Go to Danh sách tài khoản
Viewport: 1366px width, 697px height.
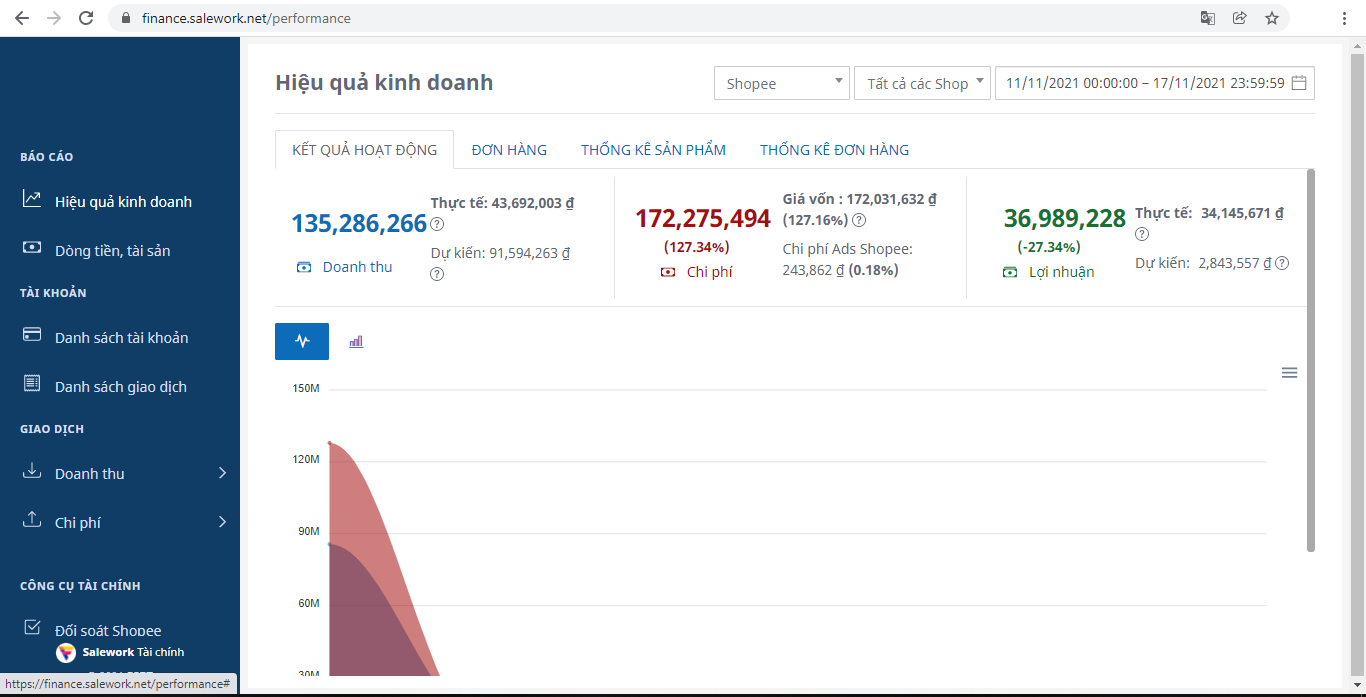point(121,338)
